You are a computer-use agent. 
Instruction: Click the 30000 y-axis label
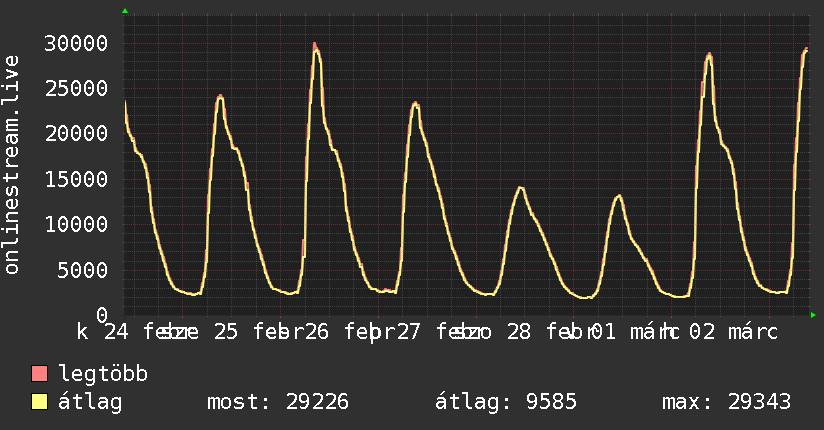coord(76,44)
